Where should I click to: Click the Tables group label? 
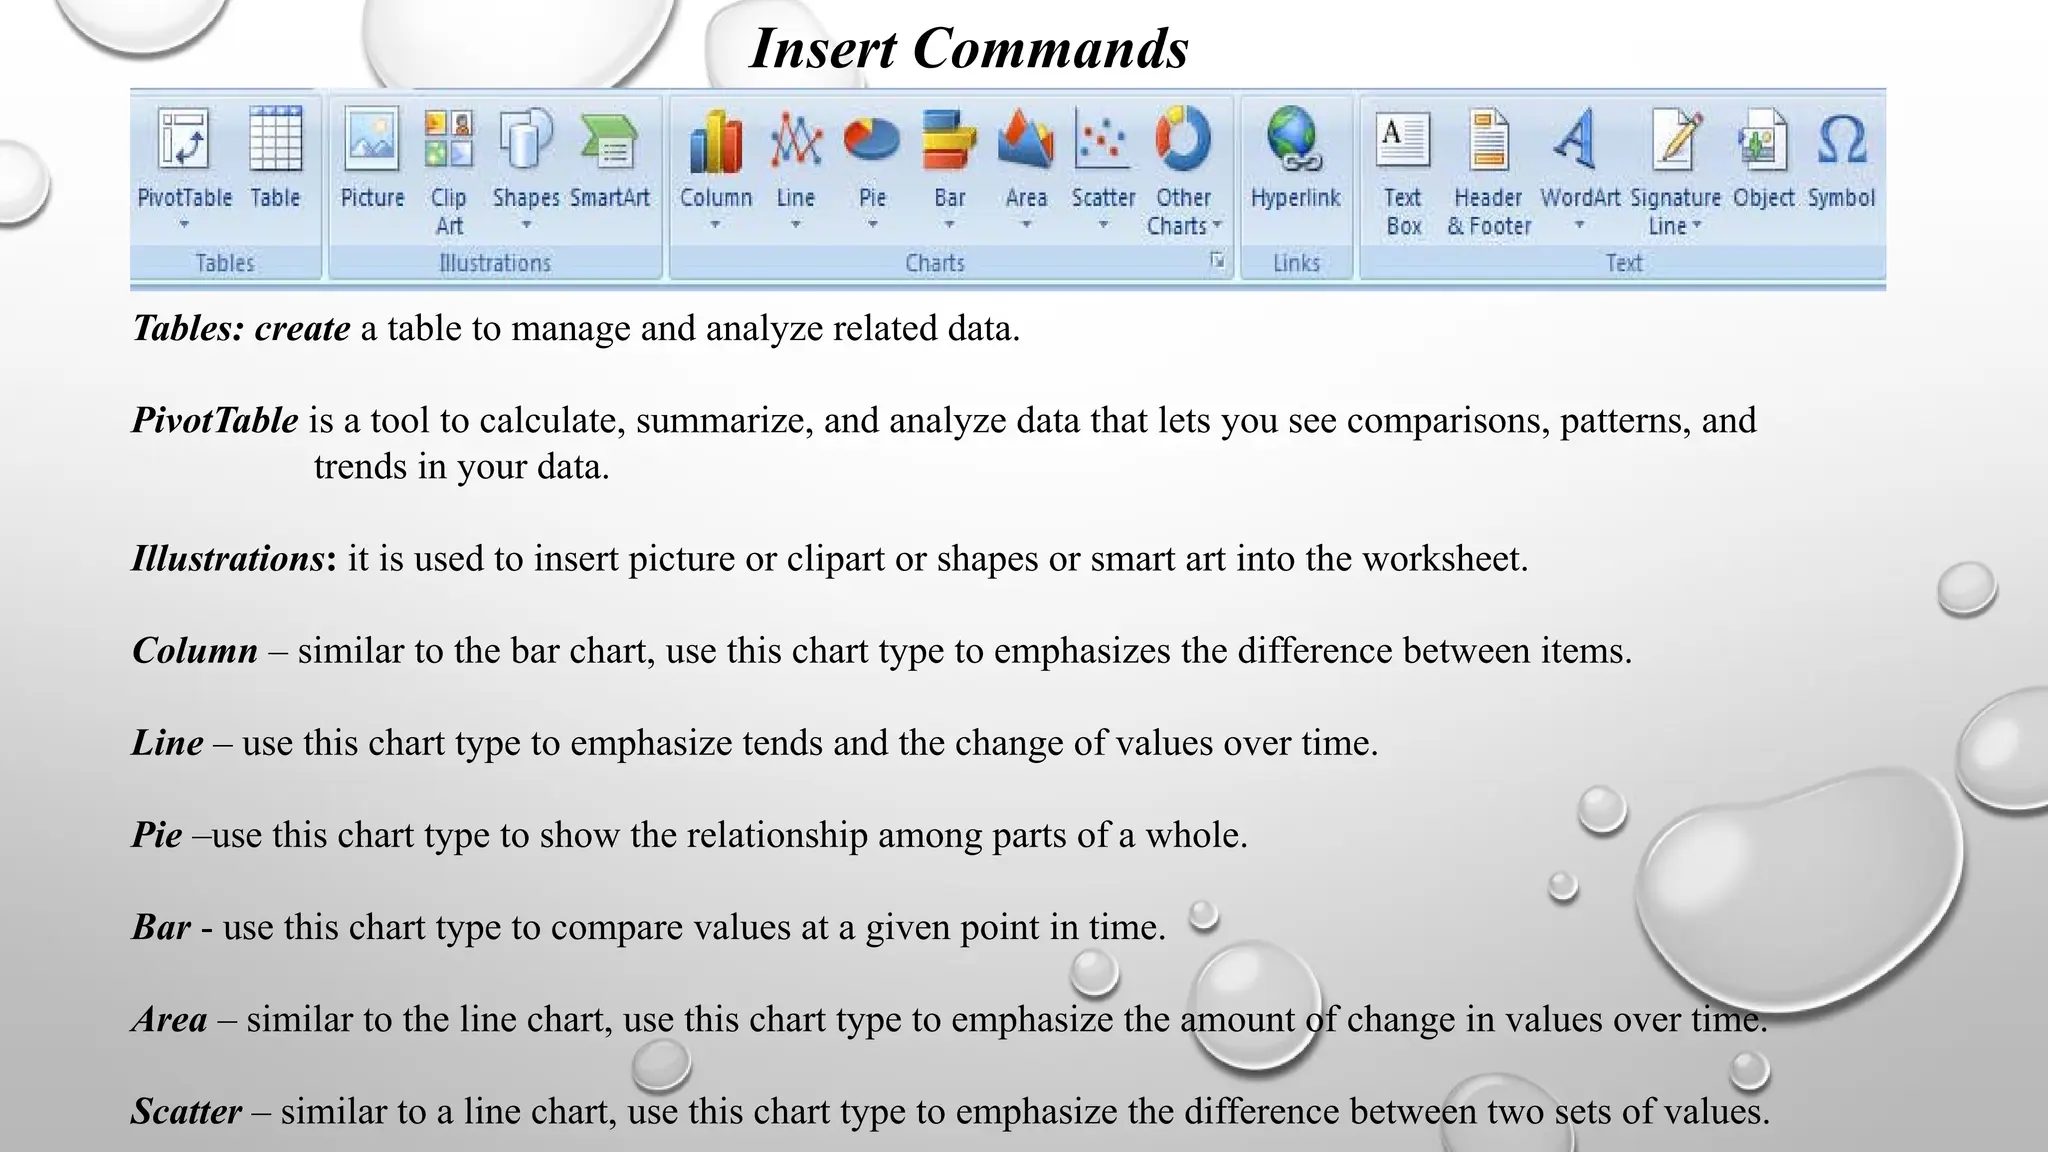point(224,263)
